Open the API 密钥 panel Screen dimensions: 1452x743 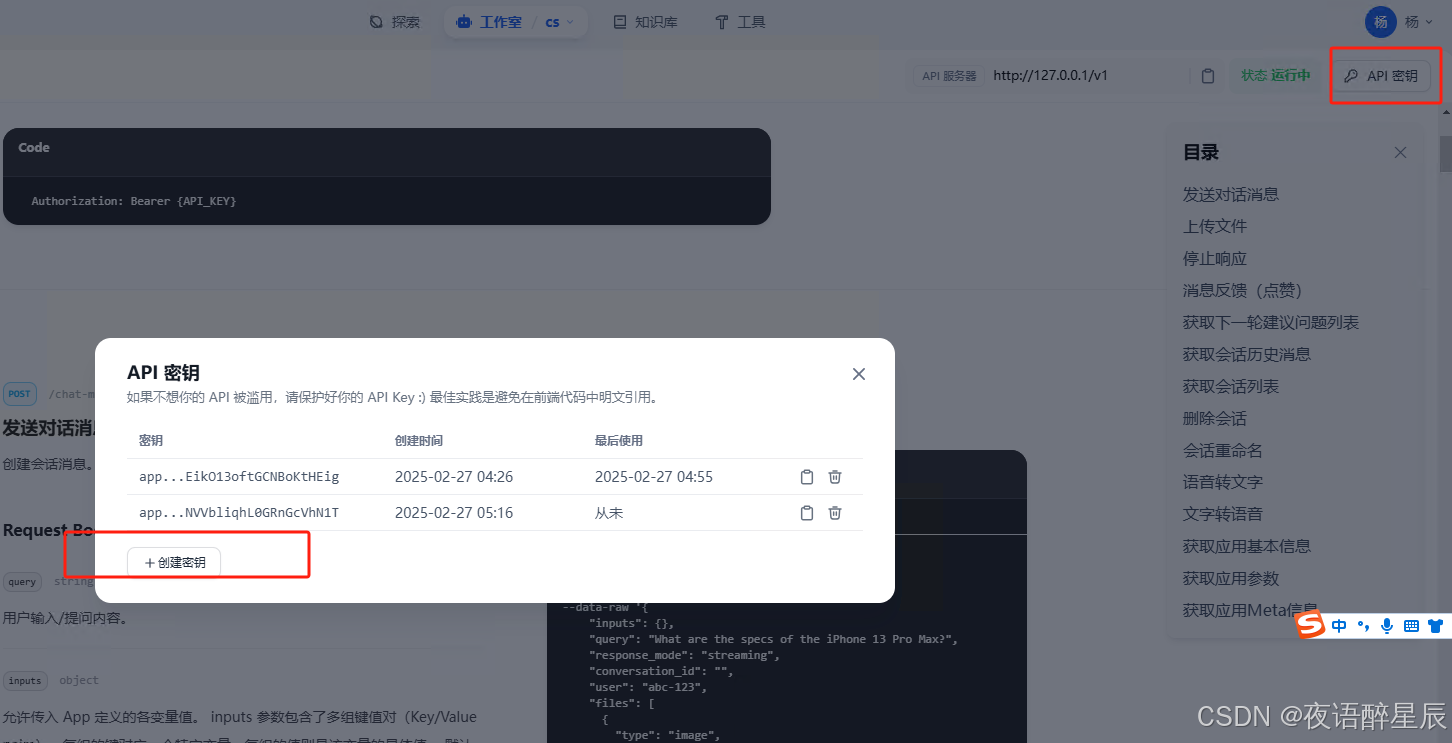point(1384,75)
